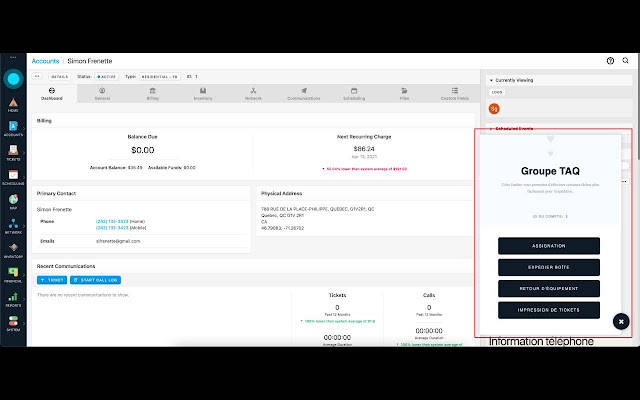Click the right-edge vertical scrollbar
640x400 pixels.
[638, 106]
